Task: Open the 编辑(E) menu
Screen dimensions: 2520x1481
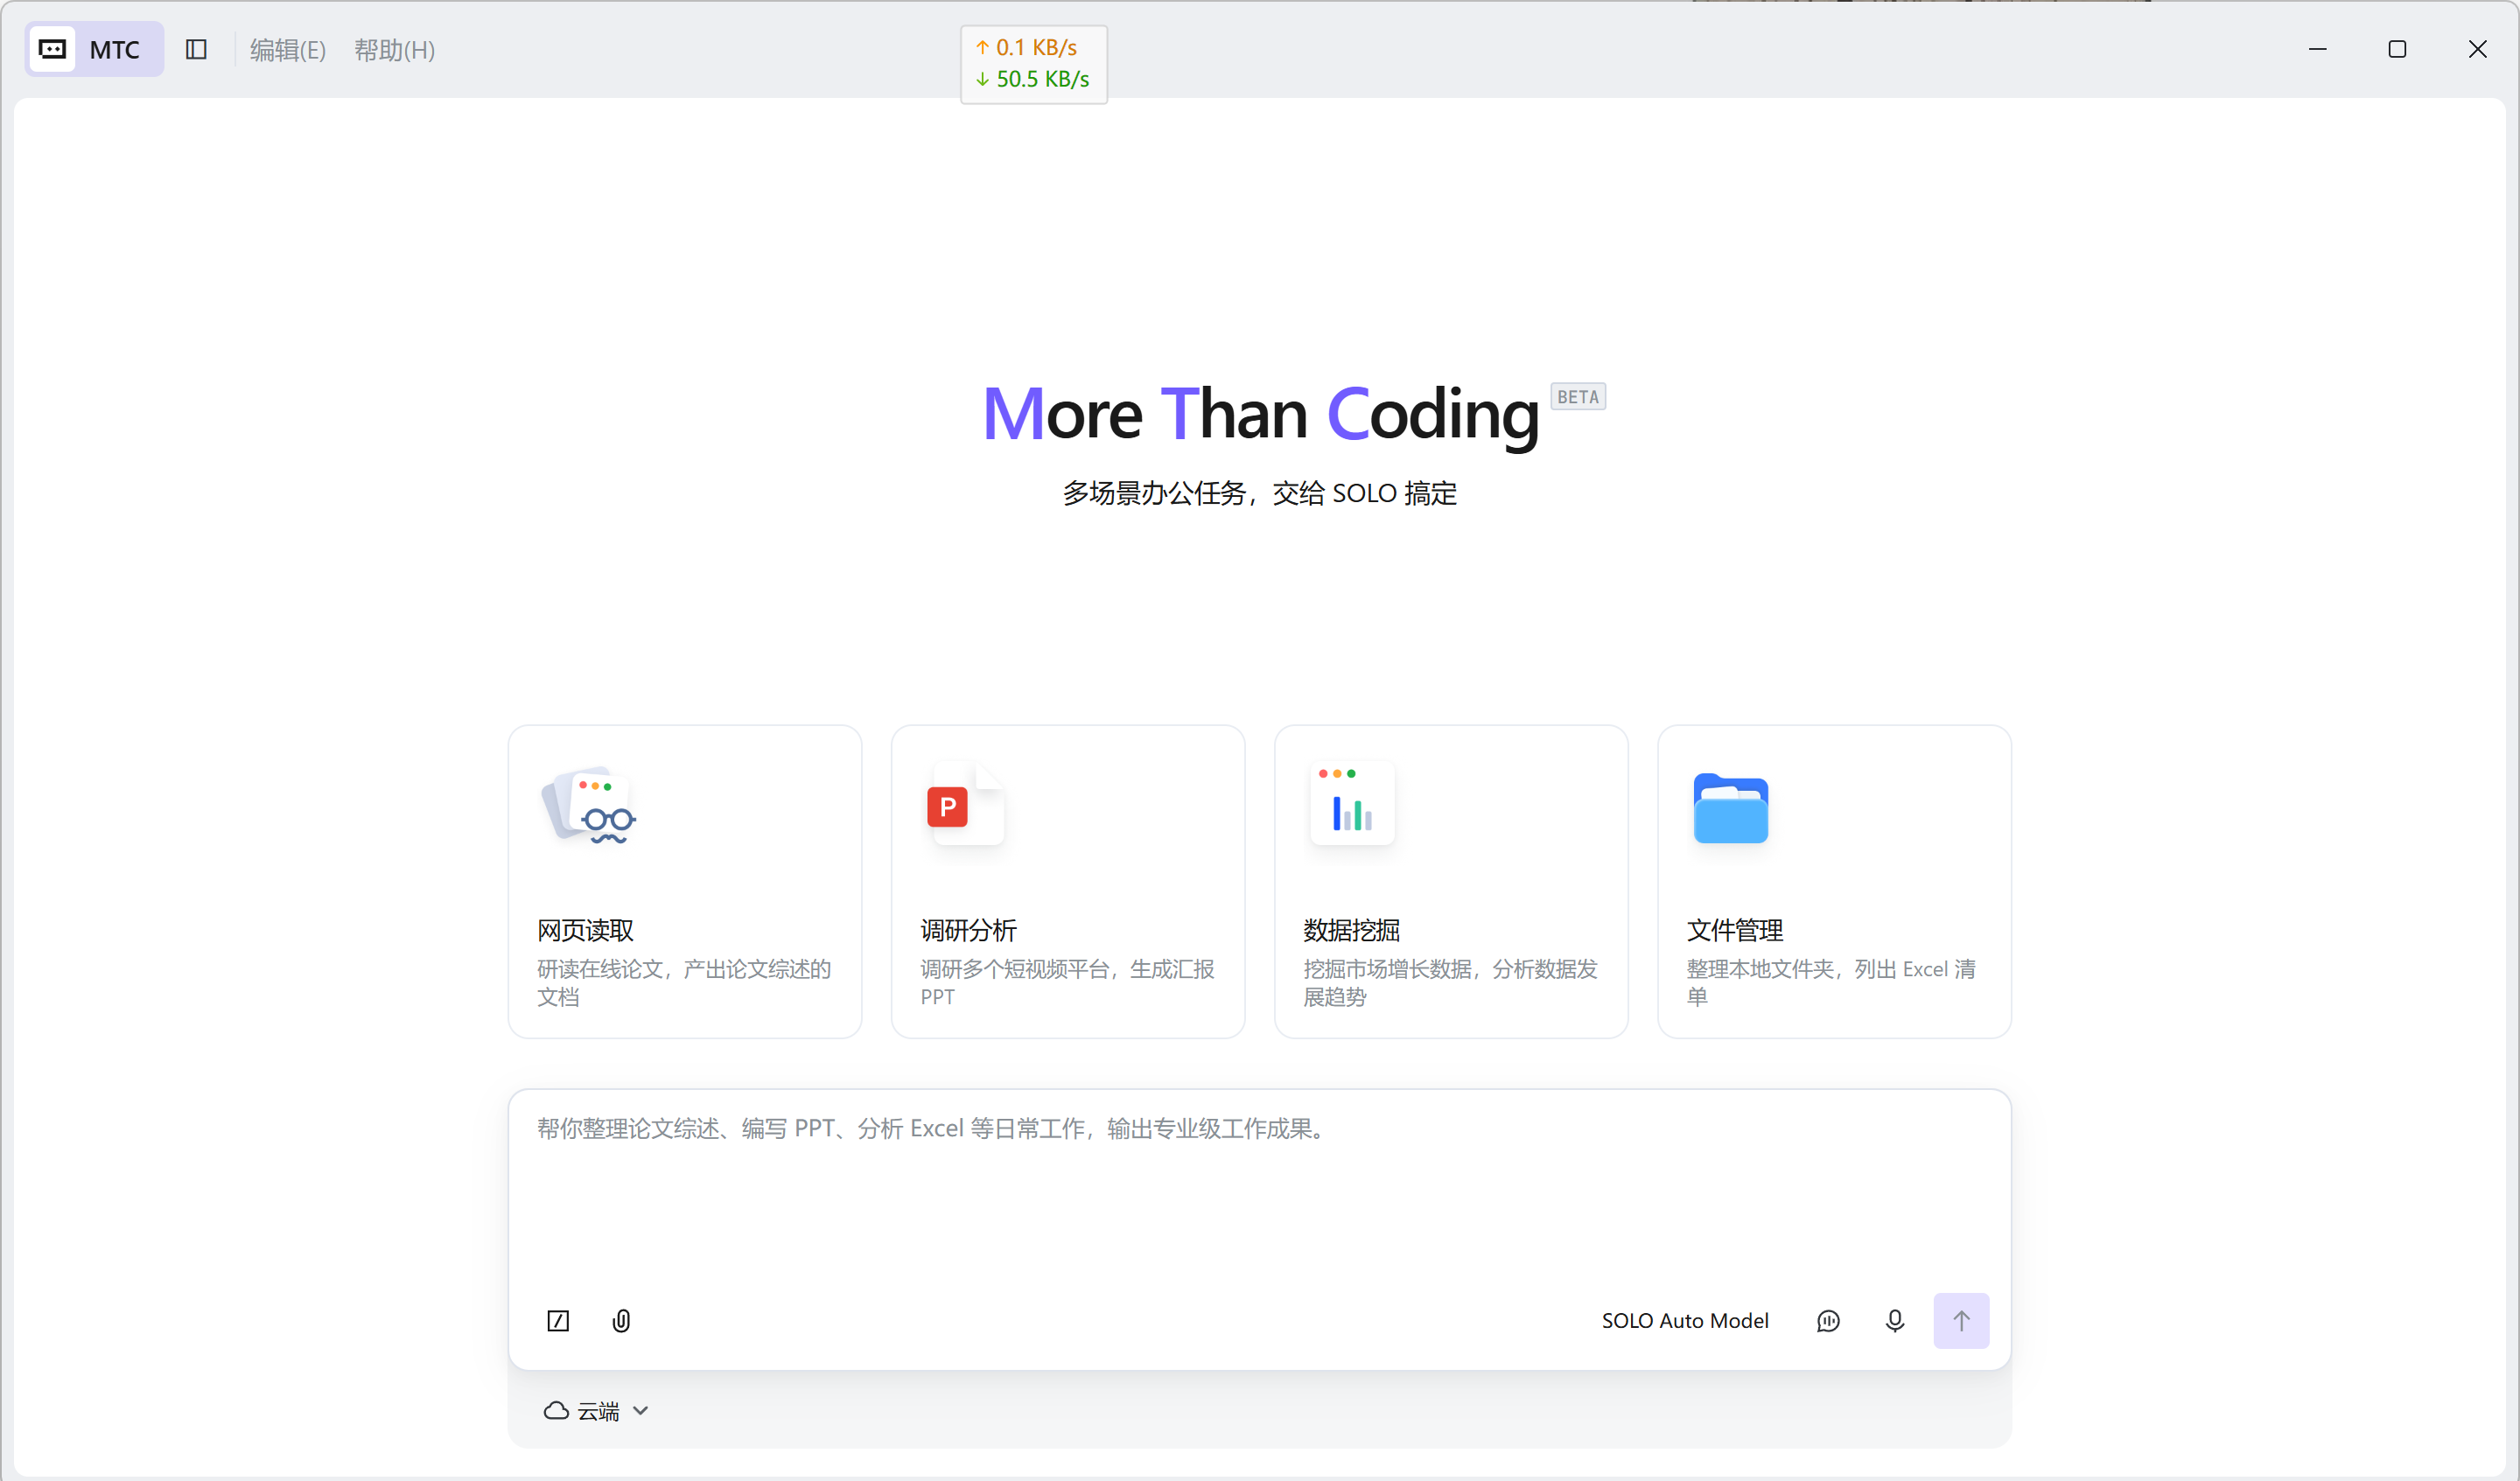Action: click(288, 50)
